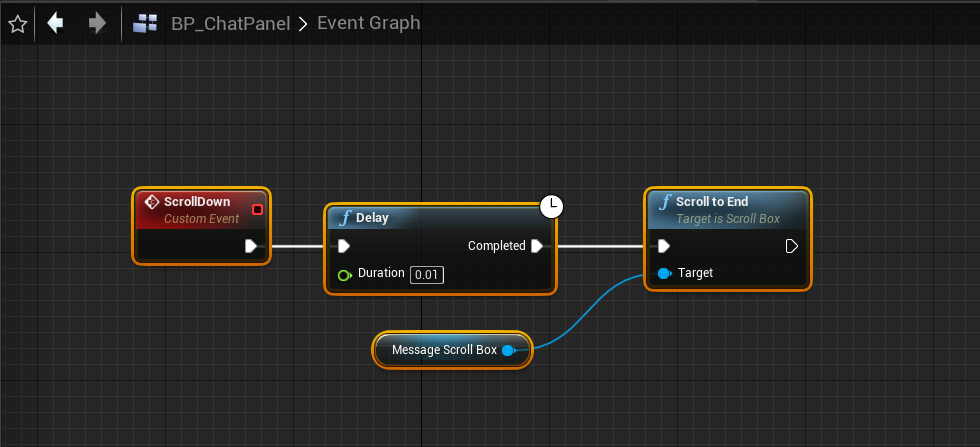Screen dimensions: 980x447
Task: Click the Delay node execution input pin
Action: click(x=344, y=246)
